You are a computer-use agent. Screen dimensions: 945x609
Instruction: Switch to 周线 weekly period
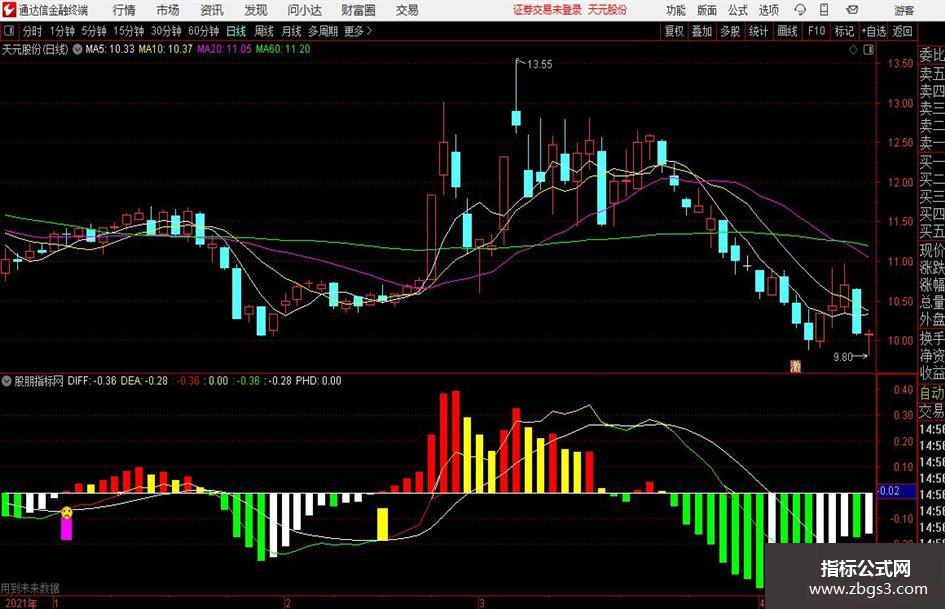coord(264,31)
